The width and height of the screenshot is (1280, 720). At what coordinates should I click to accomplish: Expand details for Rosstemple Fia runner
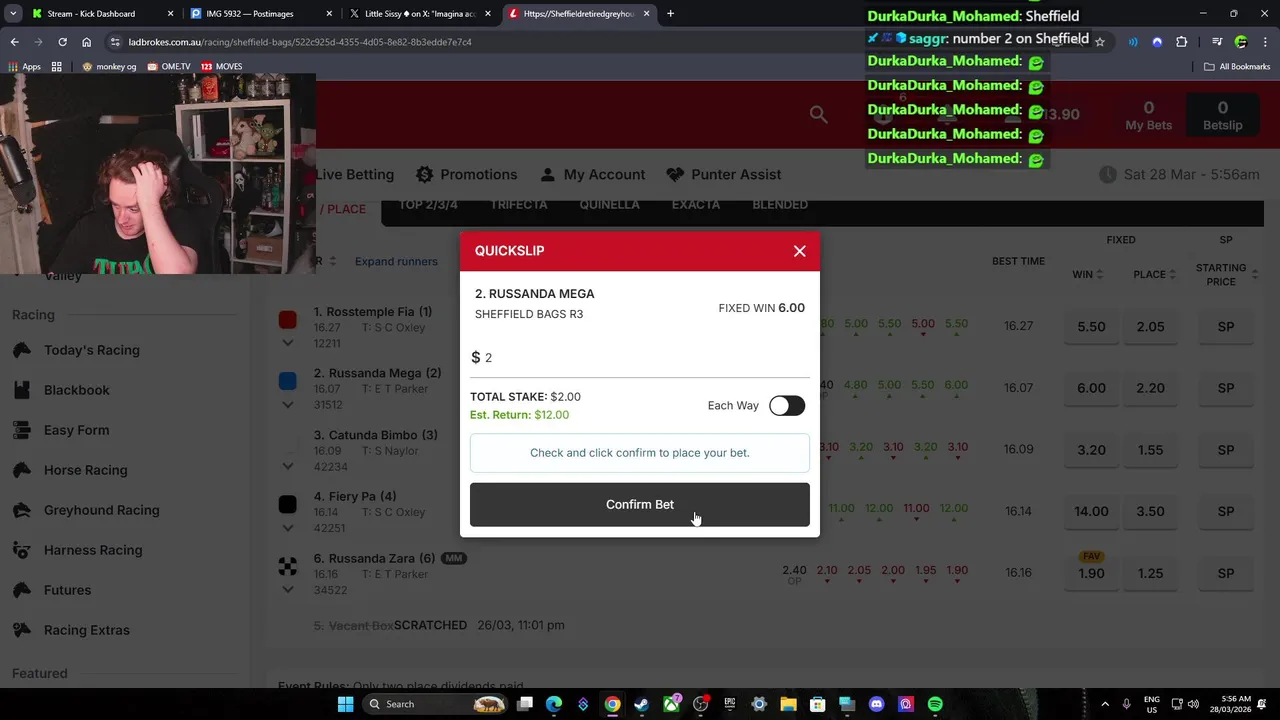288,343
